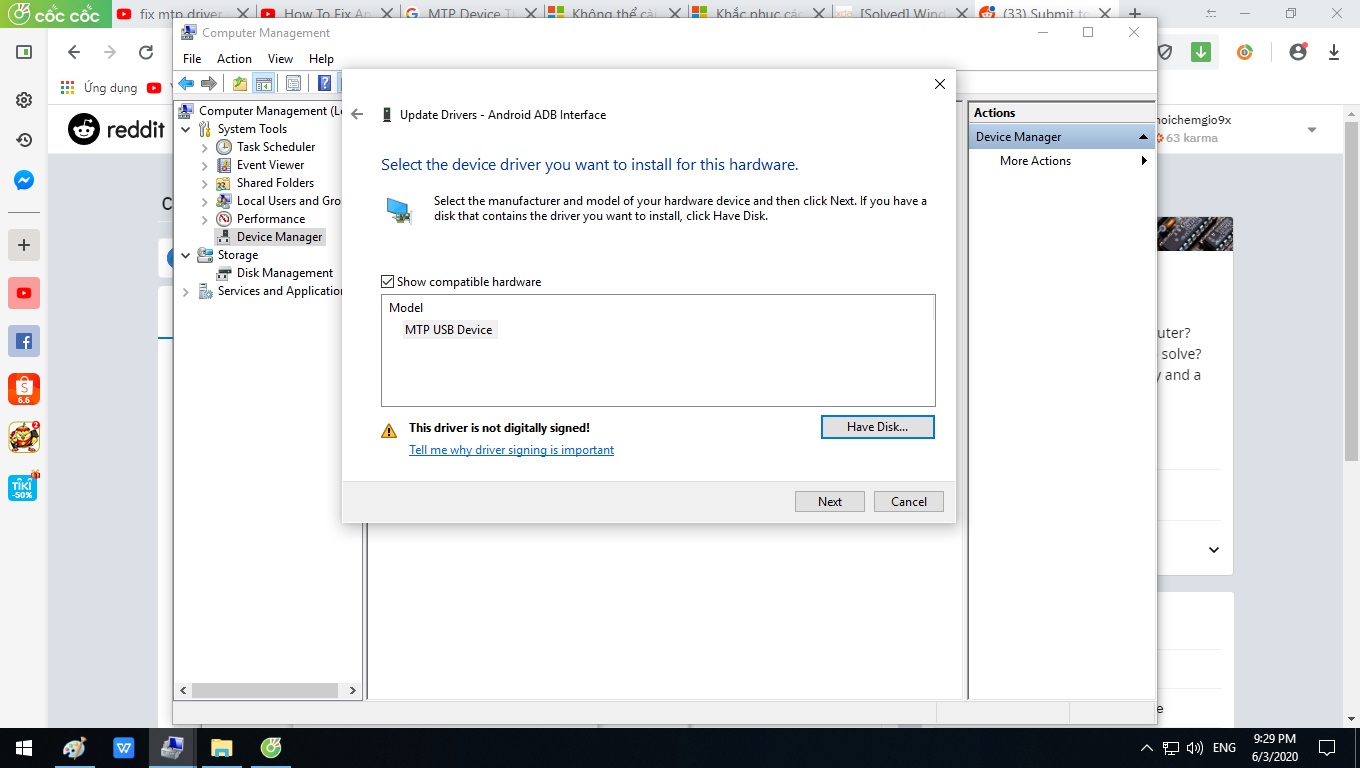The width and height of the screenshot is (1360, 768).
Task: Click the Have Disk button
Action: coord(877,427)
